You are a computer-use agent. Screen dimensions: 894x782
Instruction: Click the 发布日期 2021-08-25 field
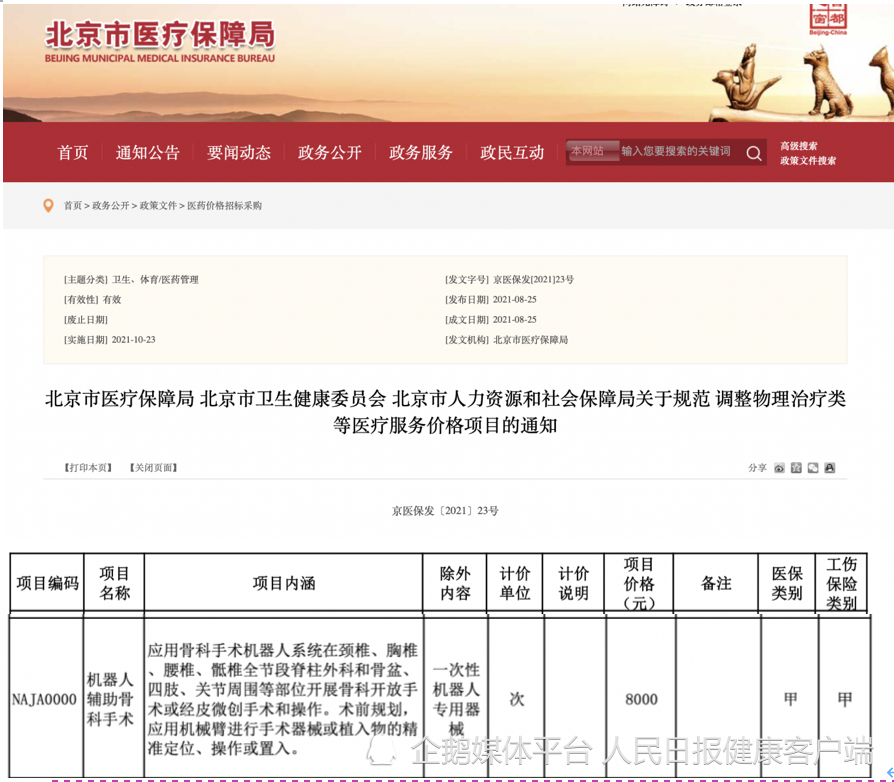(491, 300)
